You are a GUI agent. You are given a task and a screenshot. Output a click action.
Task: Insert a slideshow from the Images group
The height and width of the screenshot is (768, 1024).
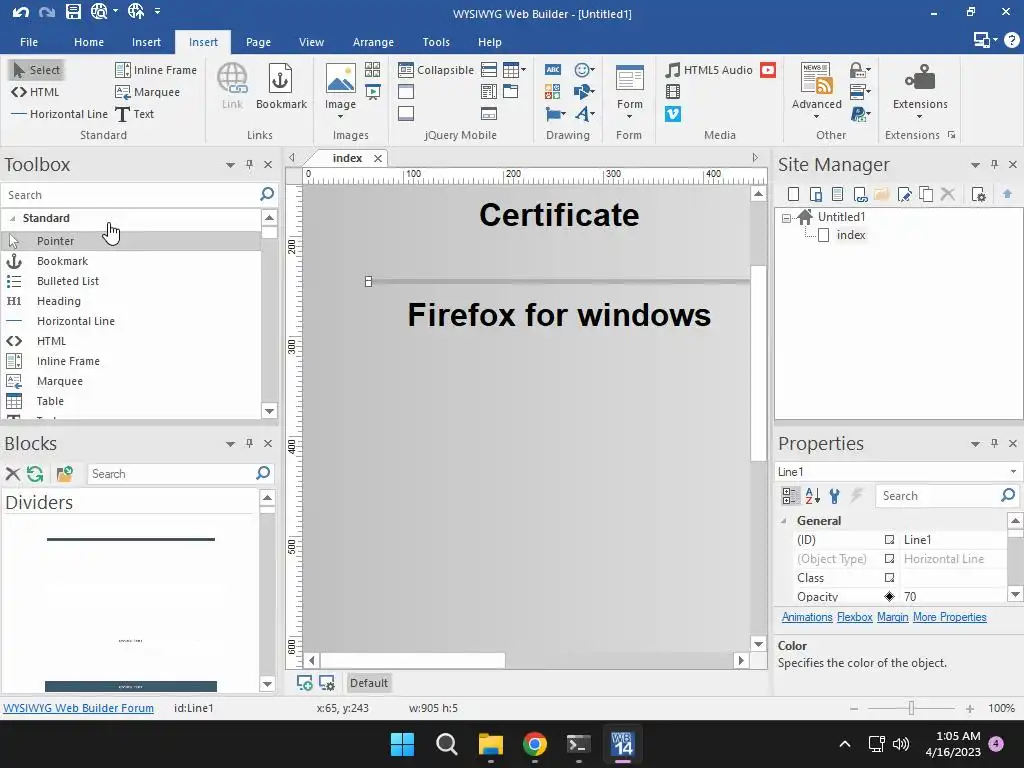click(x=373, y=92)
